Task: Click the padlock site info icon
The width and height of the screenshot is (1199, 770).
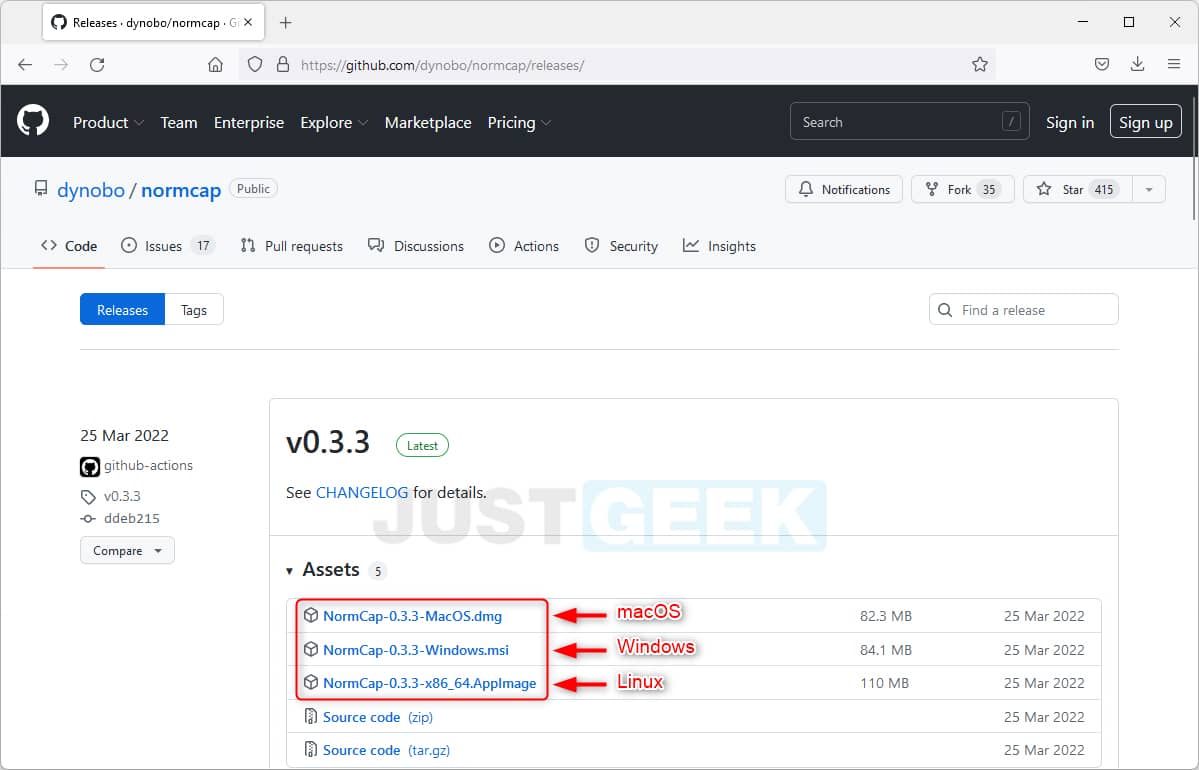Action: click(x=283, y=64)
